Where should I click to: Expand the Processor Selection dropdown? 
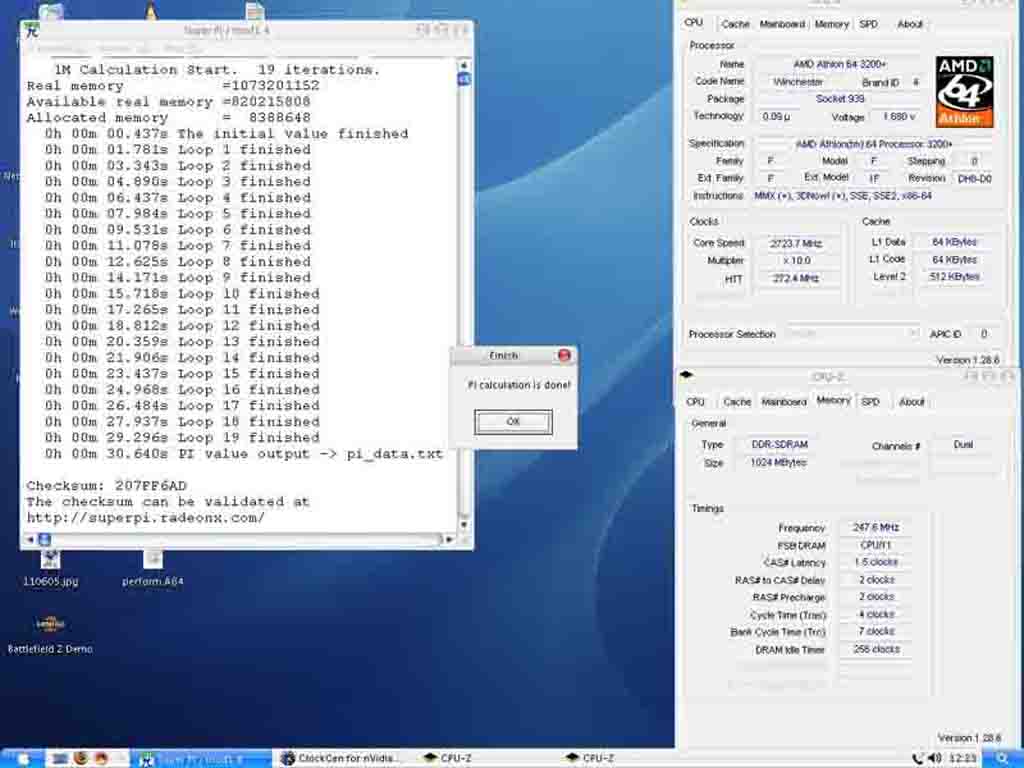coord(852,334)
